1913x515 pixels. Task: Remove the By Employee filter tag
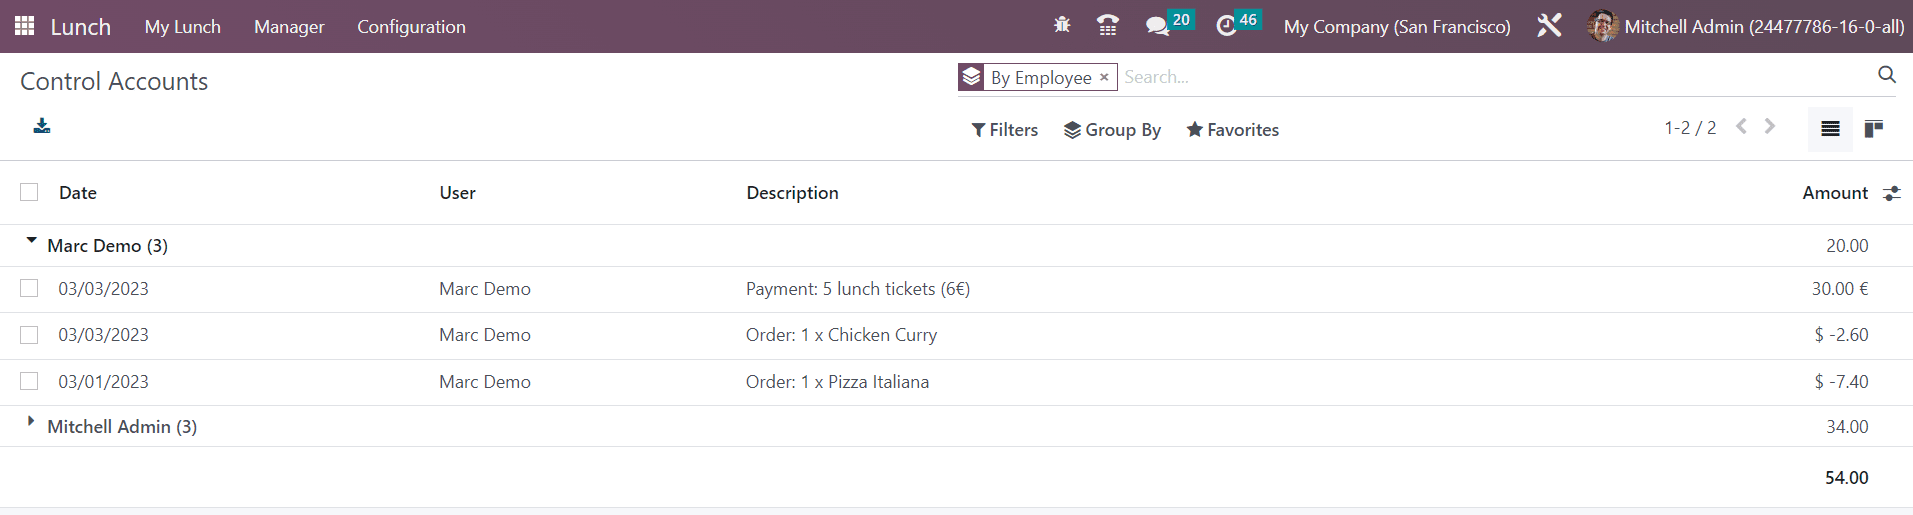[x=1104, y=77]
